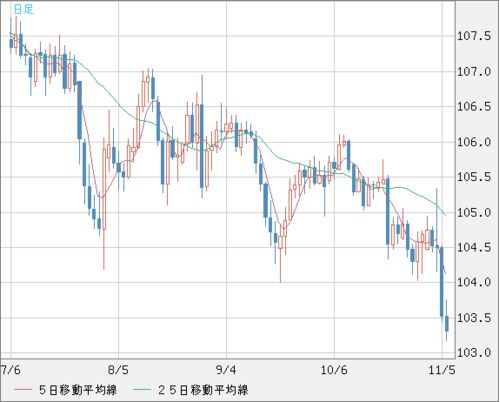Click the 7/6 date label
Image resolution: width=500 pixels, height=402 pixels.
click(11, 370)
